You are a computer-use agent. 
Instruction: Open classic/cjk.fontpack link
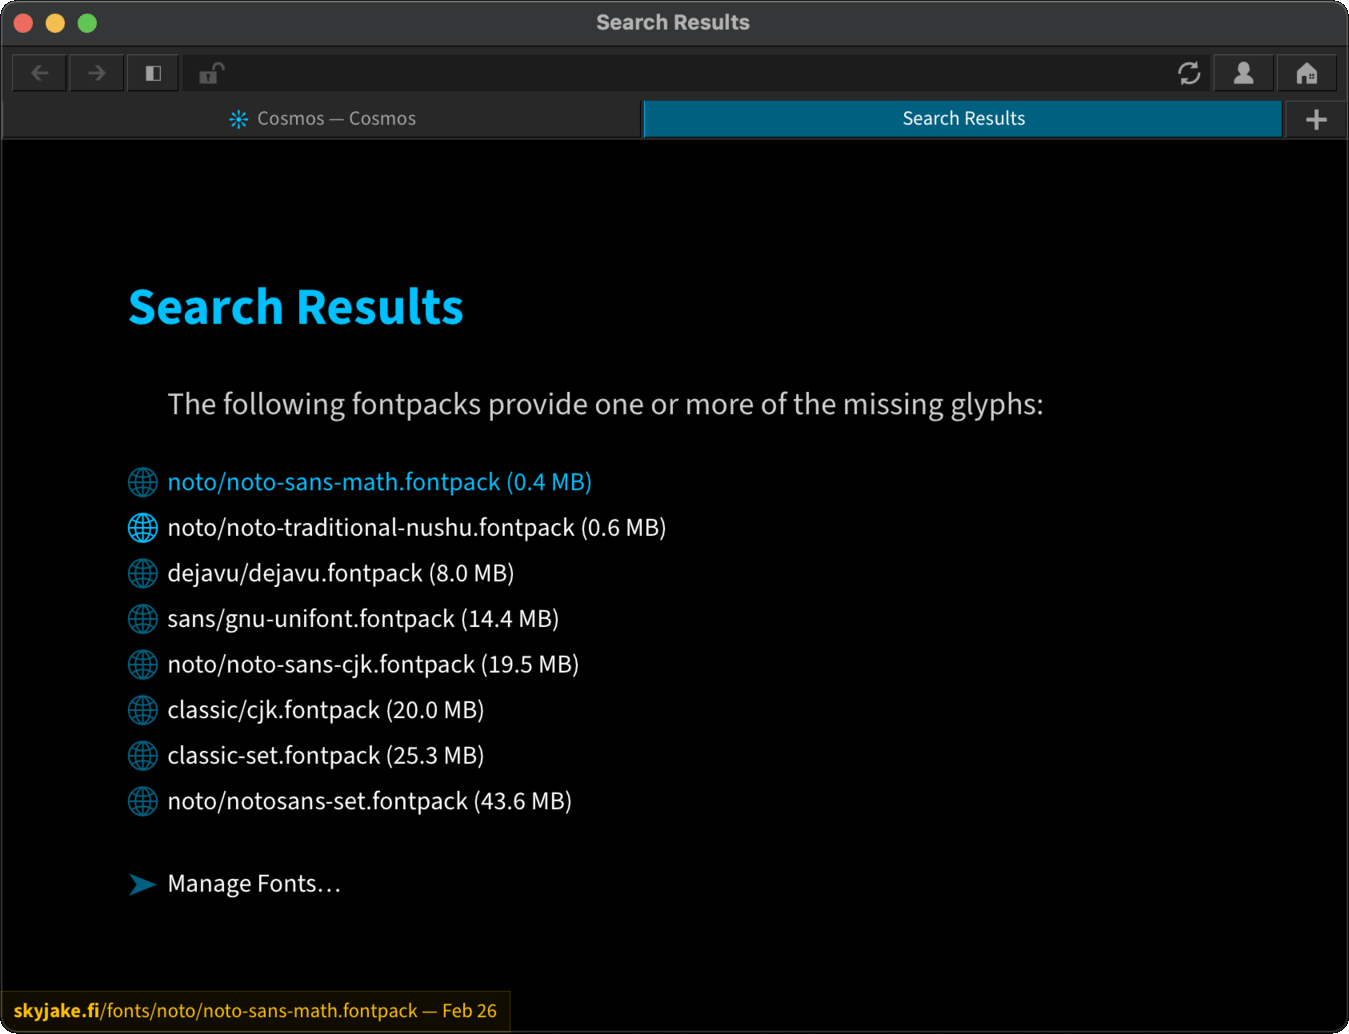pyautogui.click(x=325, y=710)
